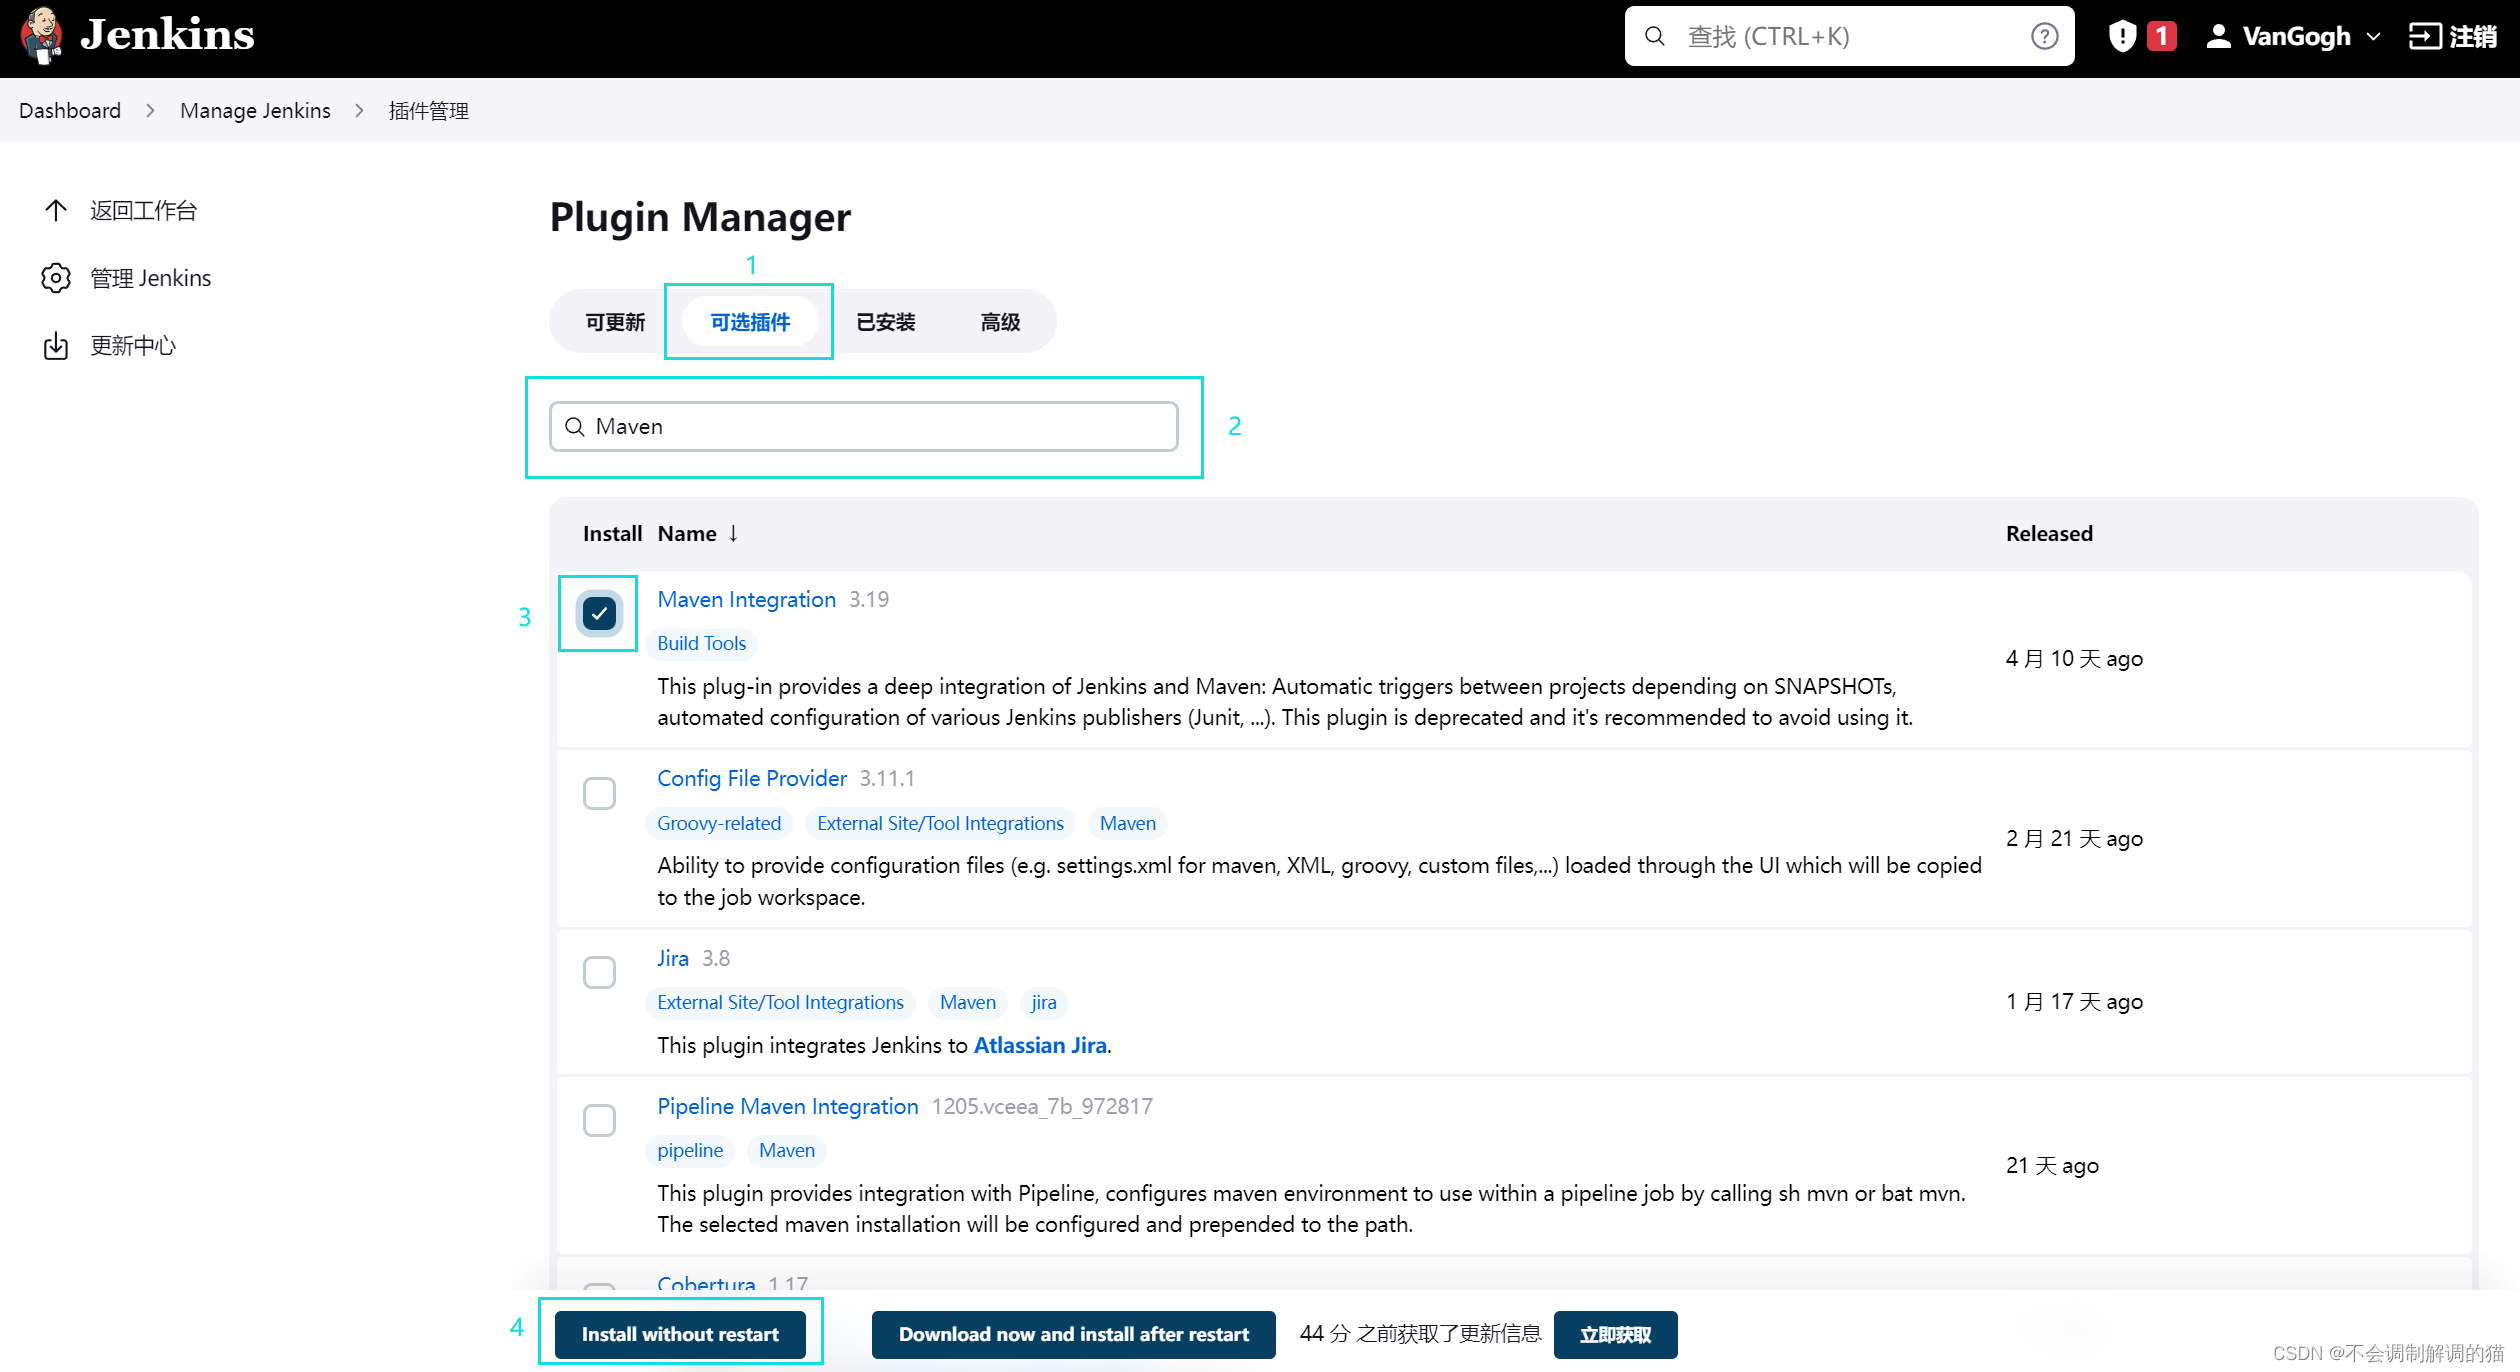Switch to the 已安装 tab
The image size is (2520, 1372).
pyautogui.click(x=885, y=322)
